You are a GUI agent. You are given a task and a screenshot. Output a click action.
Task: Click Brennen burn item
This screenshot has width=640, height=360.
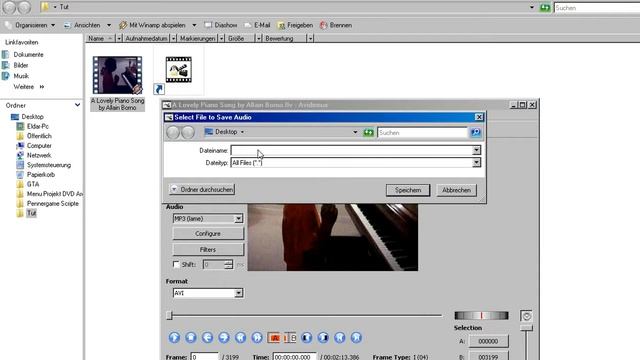[x=336, y=25]
